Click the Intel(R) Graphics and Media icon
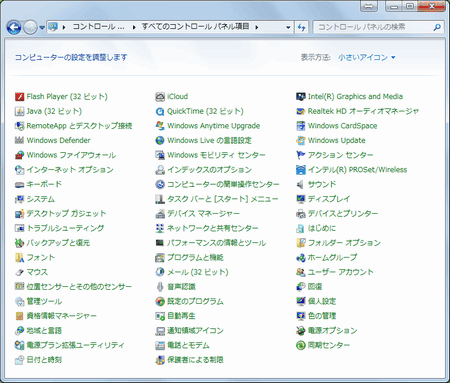 pos(301,97)
